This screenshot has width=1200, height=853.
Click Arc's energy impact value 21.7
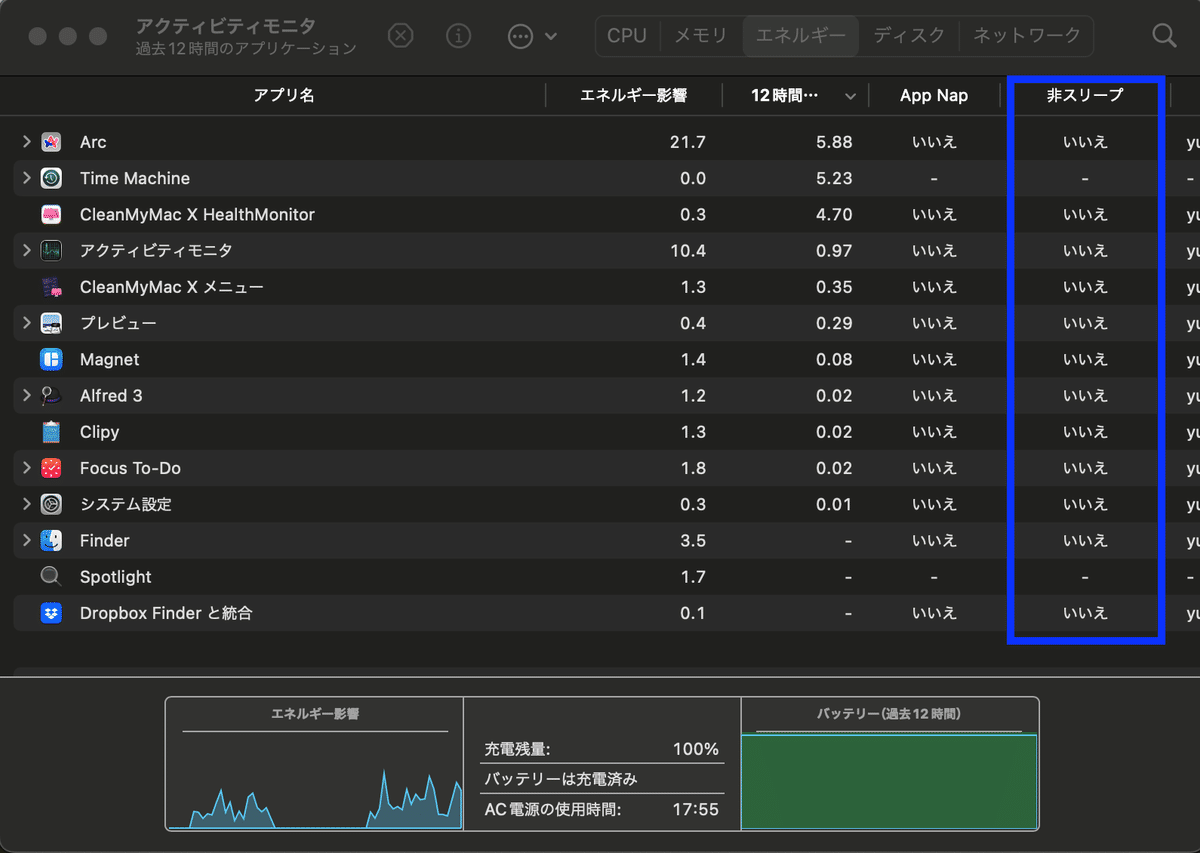[x=688, y=142]
